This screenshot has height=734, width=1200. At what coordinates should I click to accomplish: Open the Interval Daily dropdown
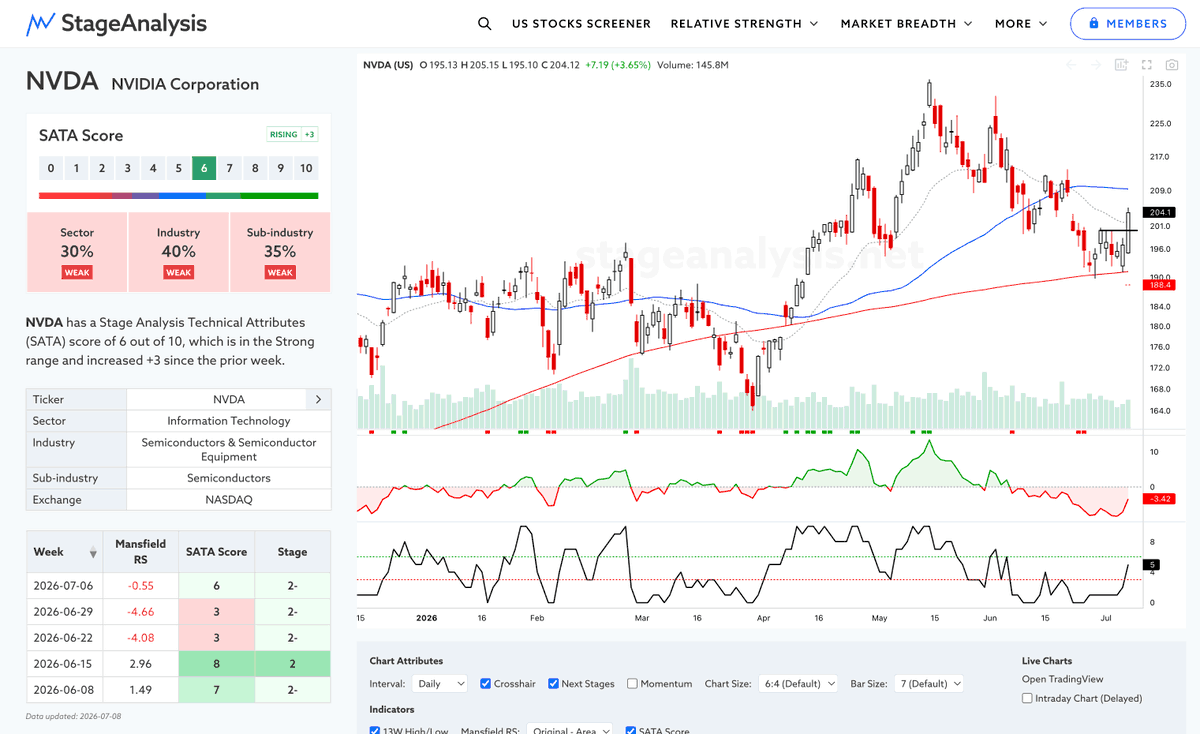click(439, 684)
